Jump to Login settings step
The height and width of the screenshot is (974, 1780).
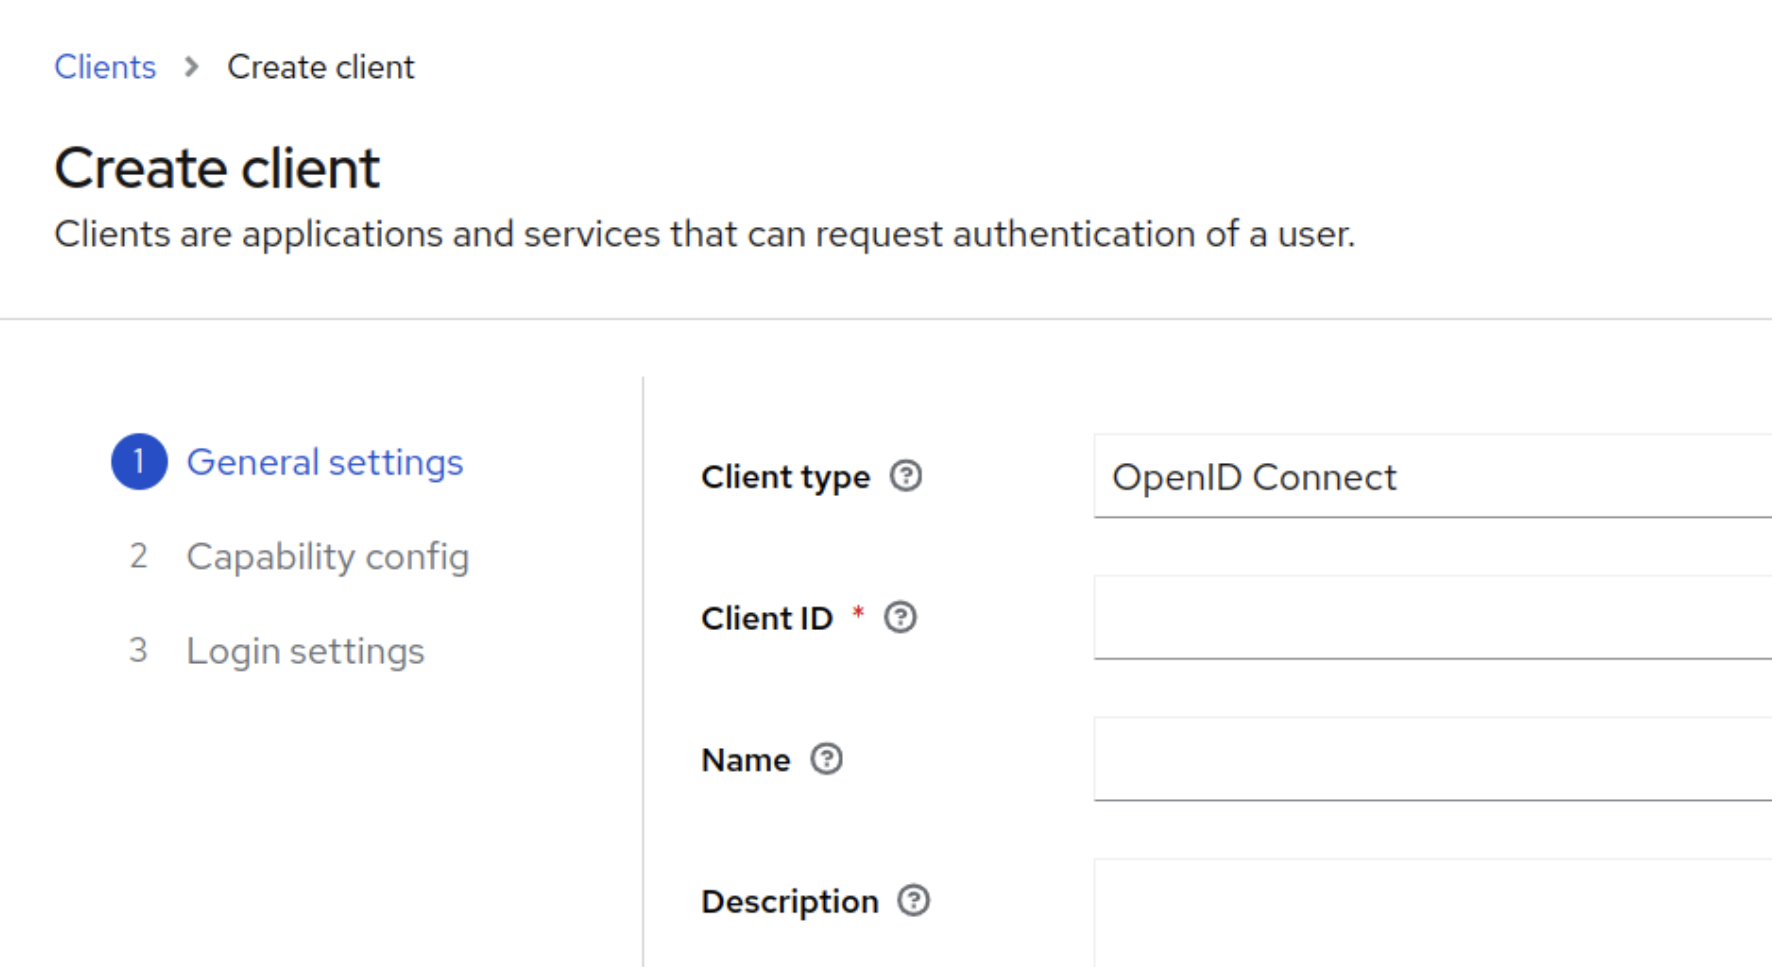coord(305,651)
